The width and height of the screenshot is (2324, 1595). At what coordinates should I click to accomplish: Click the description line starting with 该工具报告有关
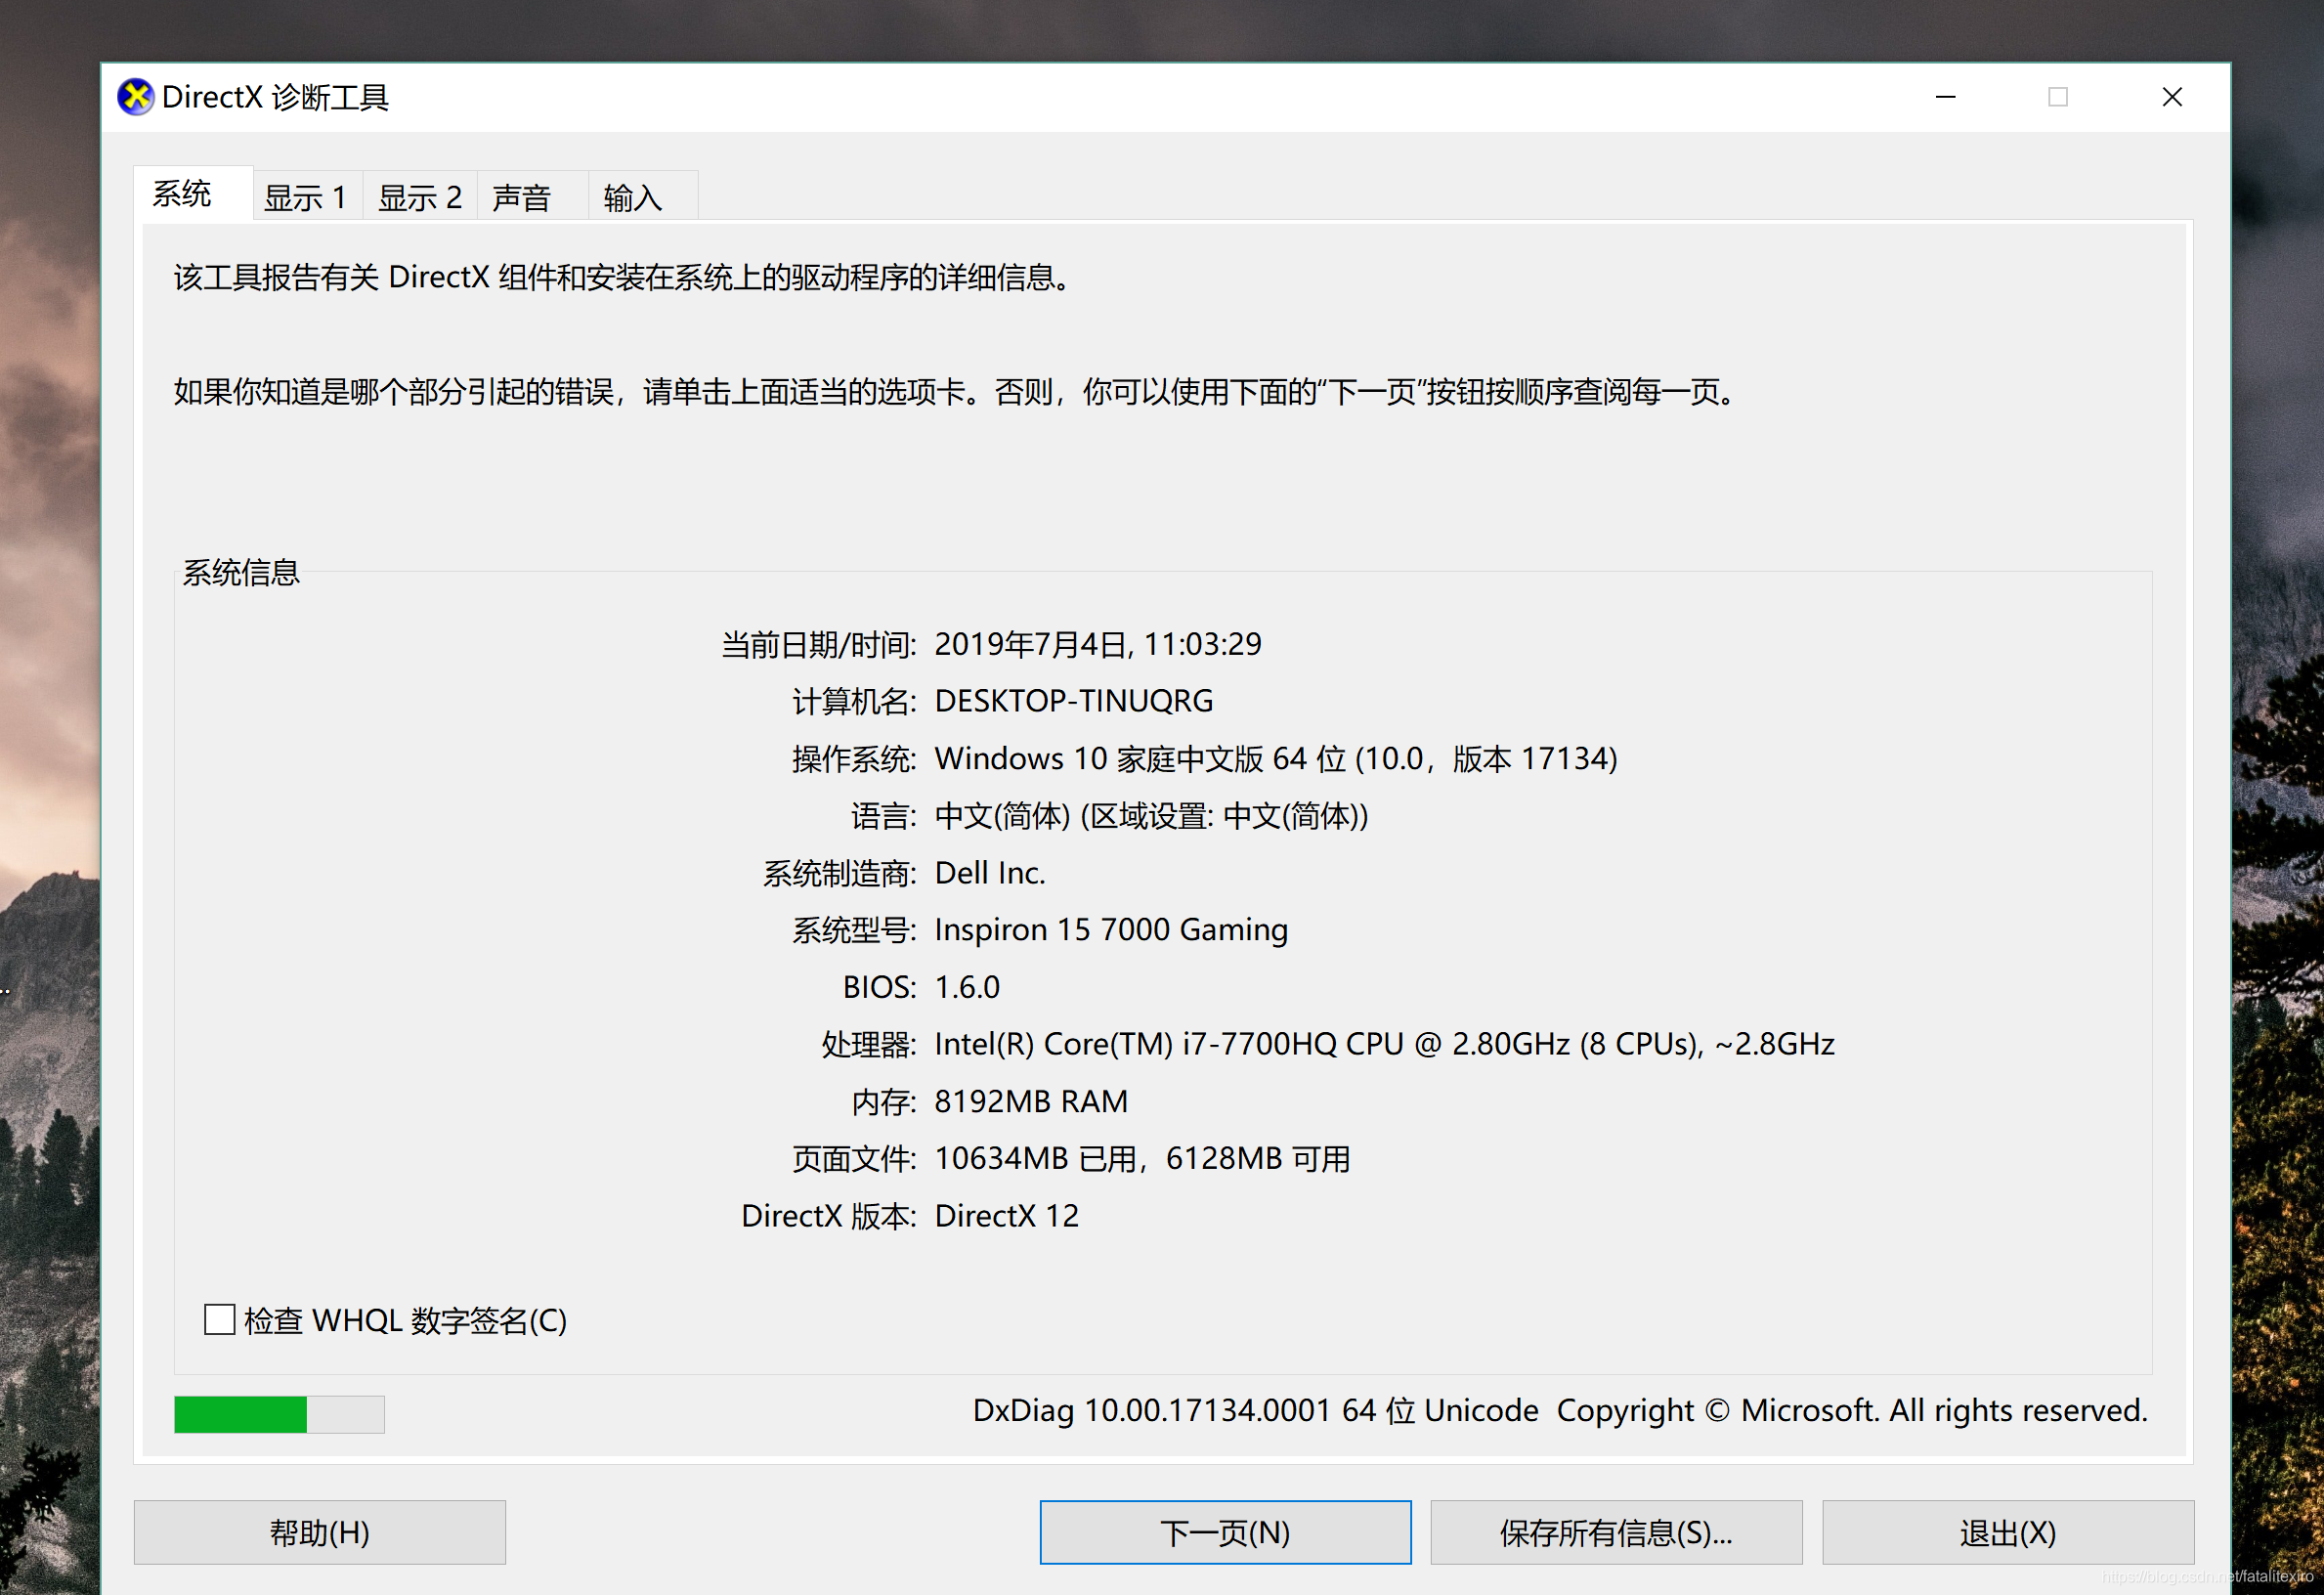[x=623, y=277]
